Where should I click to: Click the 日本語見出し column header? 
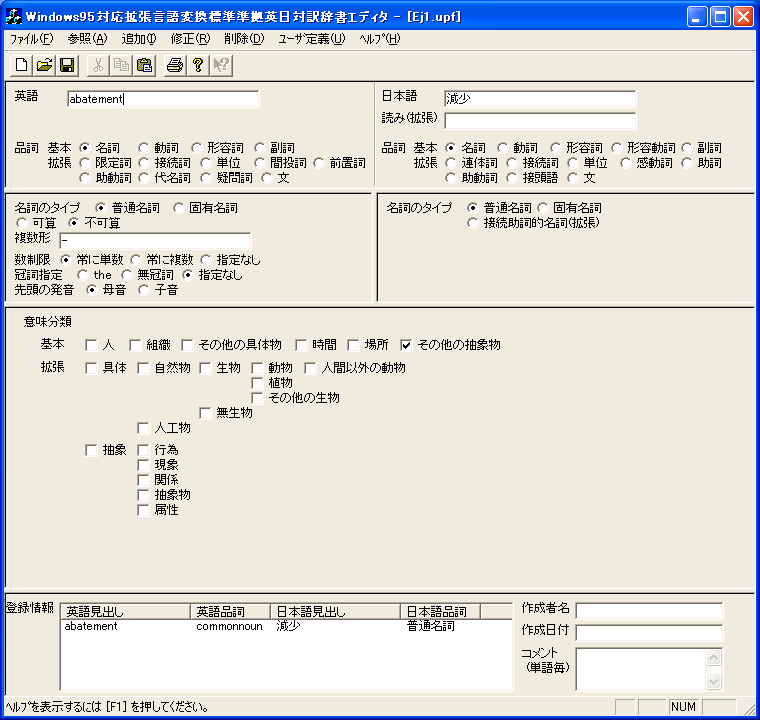pos(335,612)
